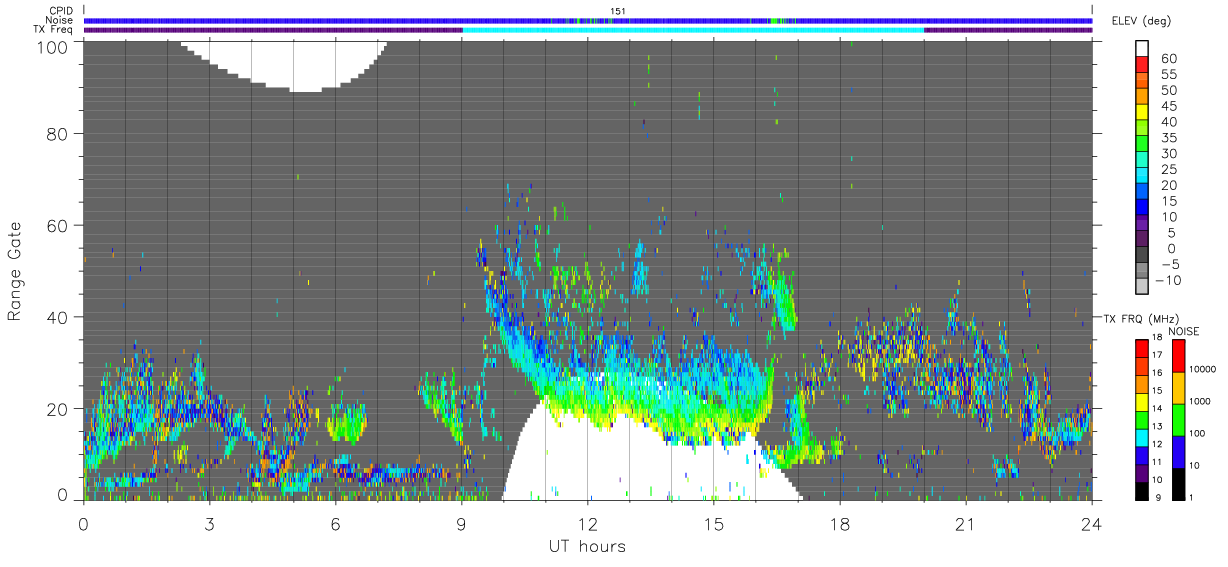
Task: Click the '45' elevation legend label
Action: (1169, 106)
